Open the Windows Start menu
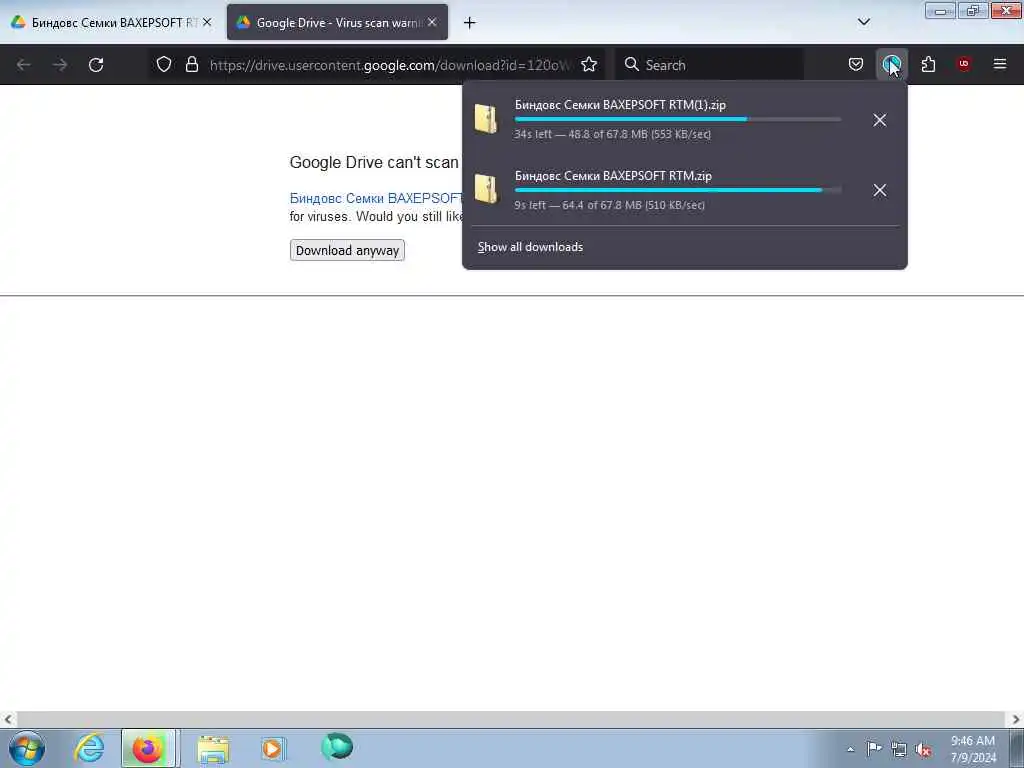This screenshot has width=1024, height=768. click(27, 748)
